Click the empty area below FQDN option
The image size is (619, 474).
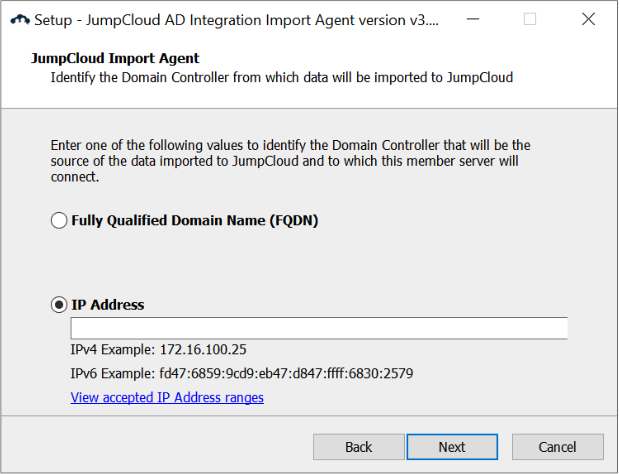300,260
